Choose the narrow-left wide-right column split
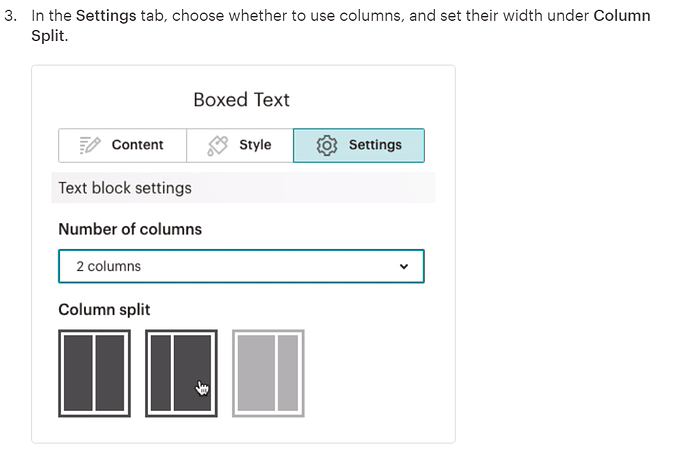690x464 pixels. [181, 373]
